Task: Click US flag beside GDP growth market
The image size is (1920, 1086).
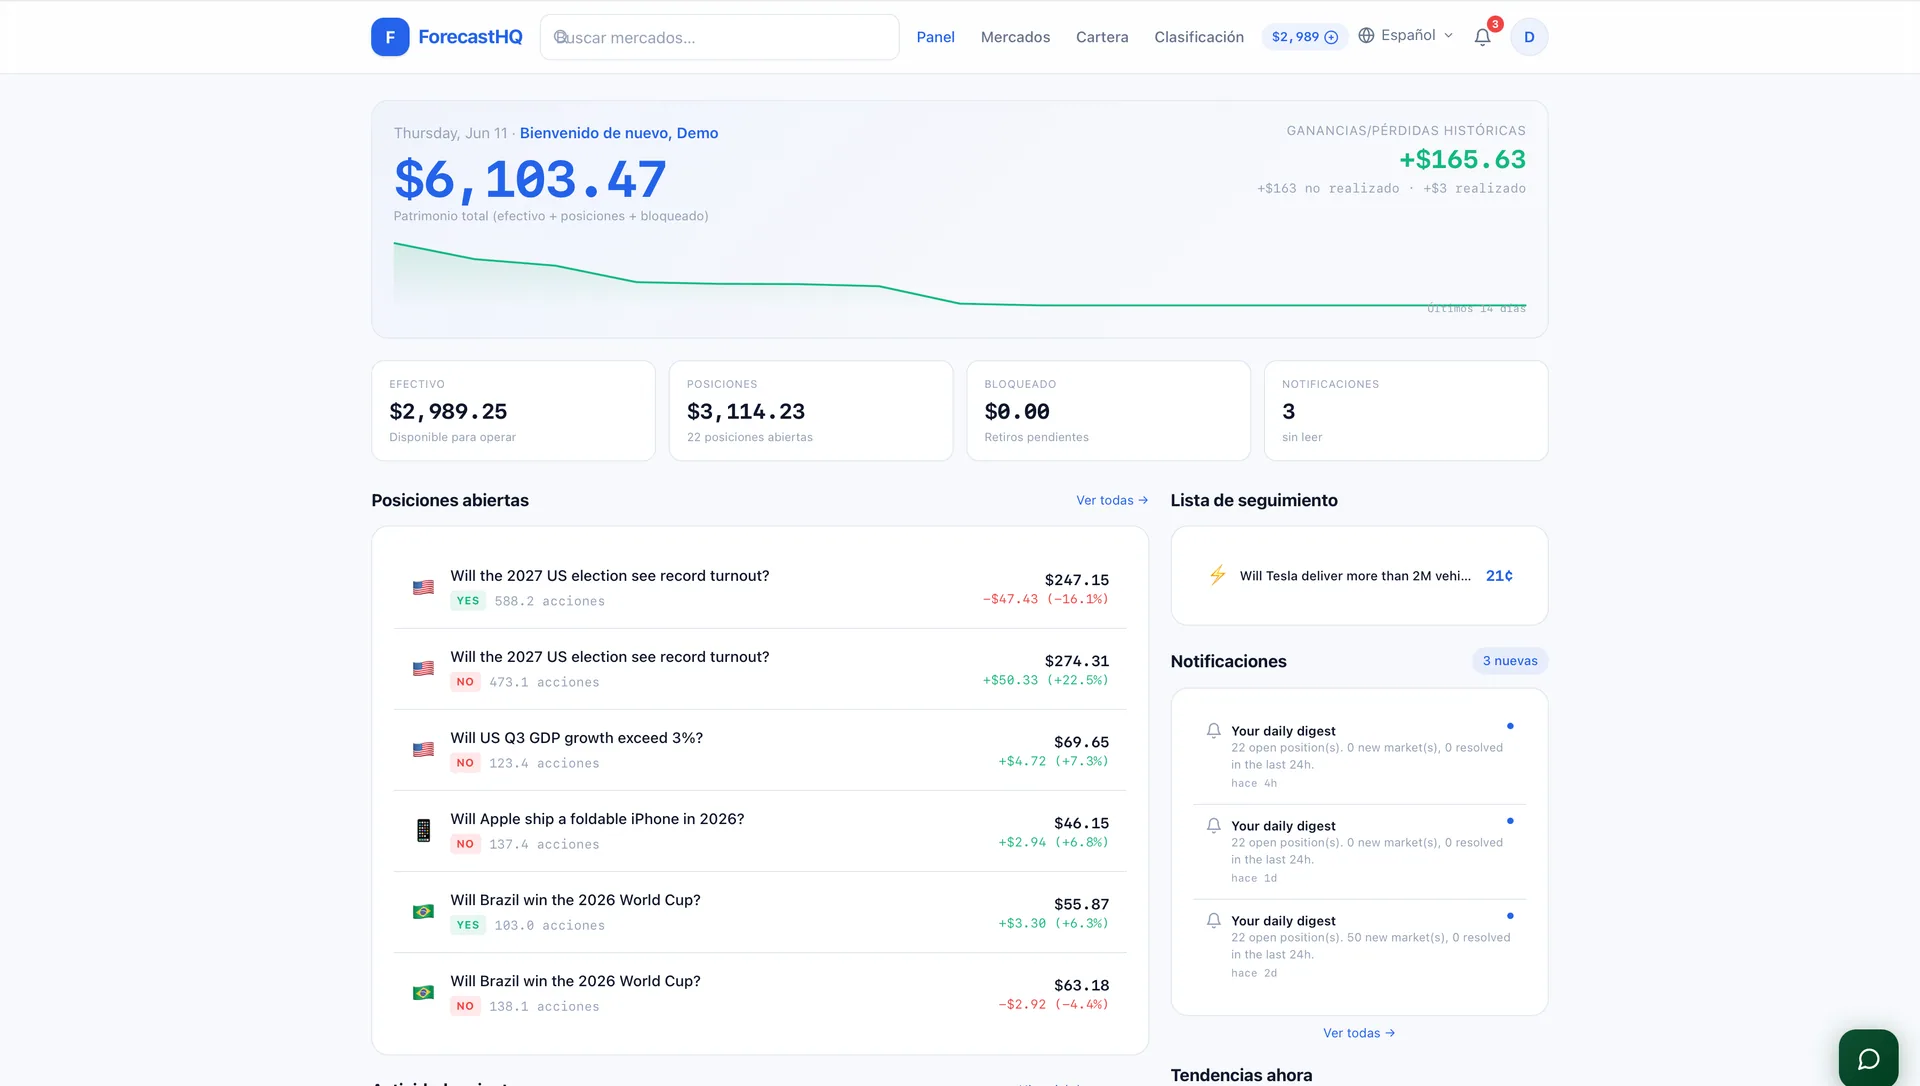Action: click(x=423, y=750)
